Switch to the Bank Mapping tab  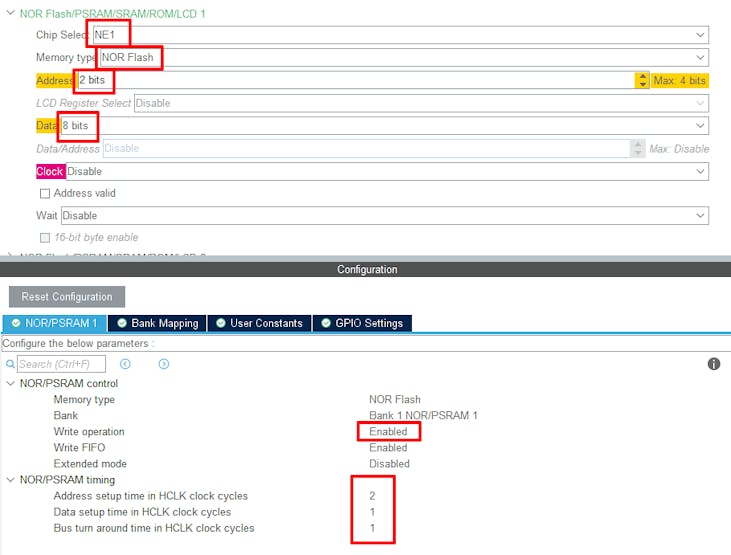tap(158, 323)
